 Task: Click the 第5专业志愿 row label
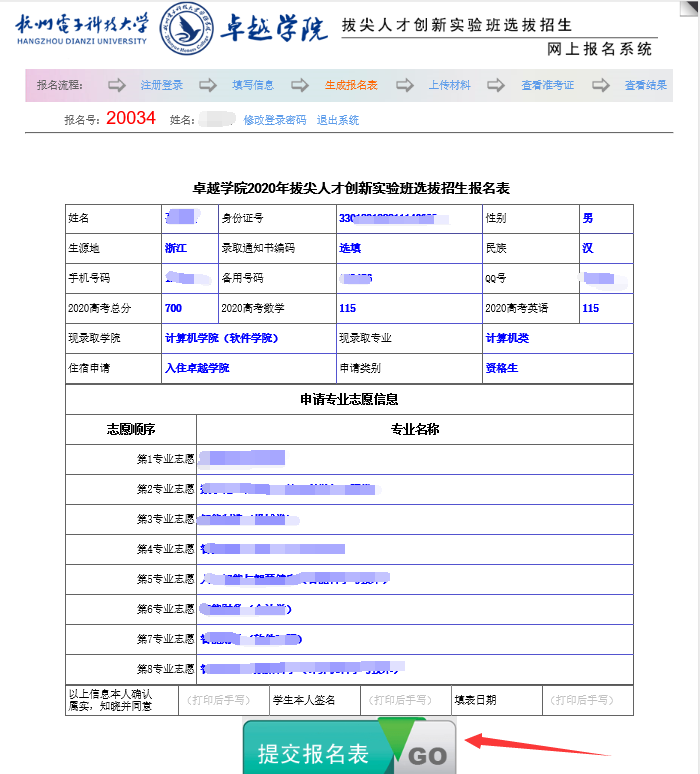pos(165,579)
